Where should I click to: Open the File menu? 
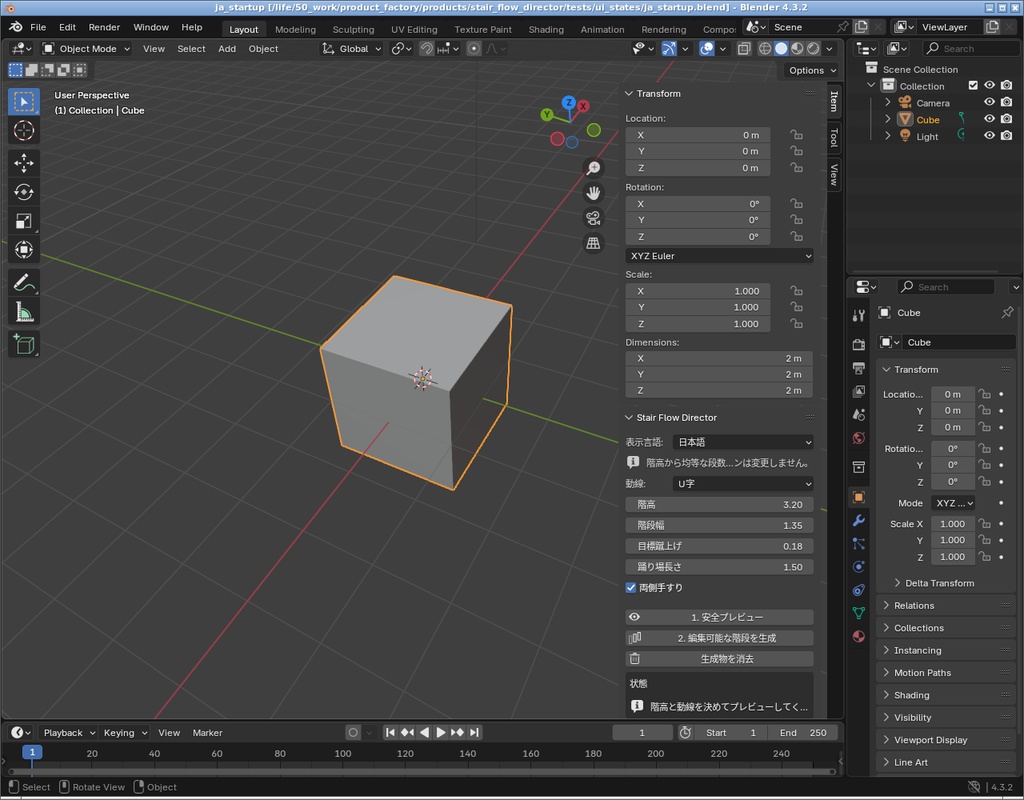(x=38, y=27)
